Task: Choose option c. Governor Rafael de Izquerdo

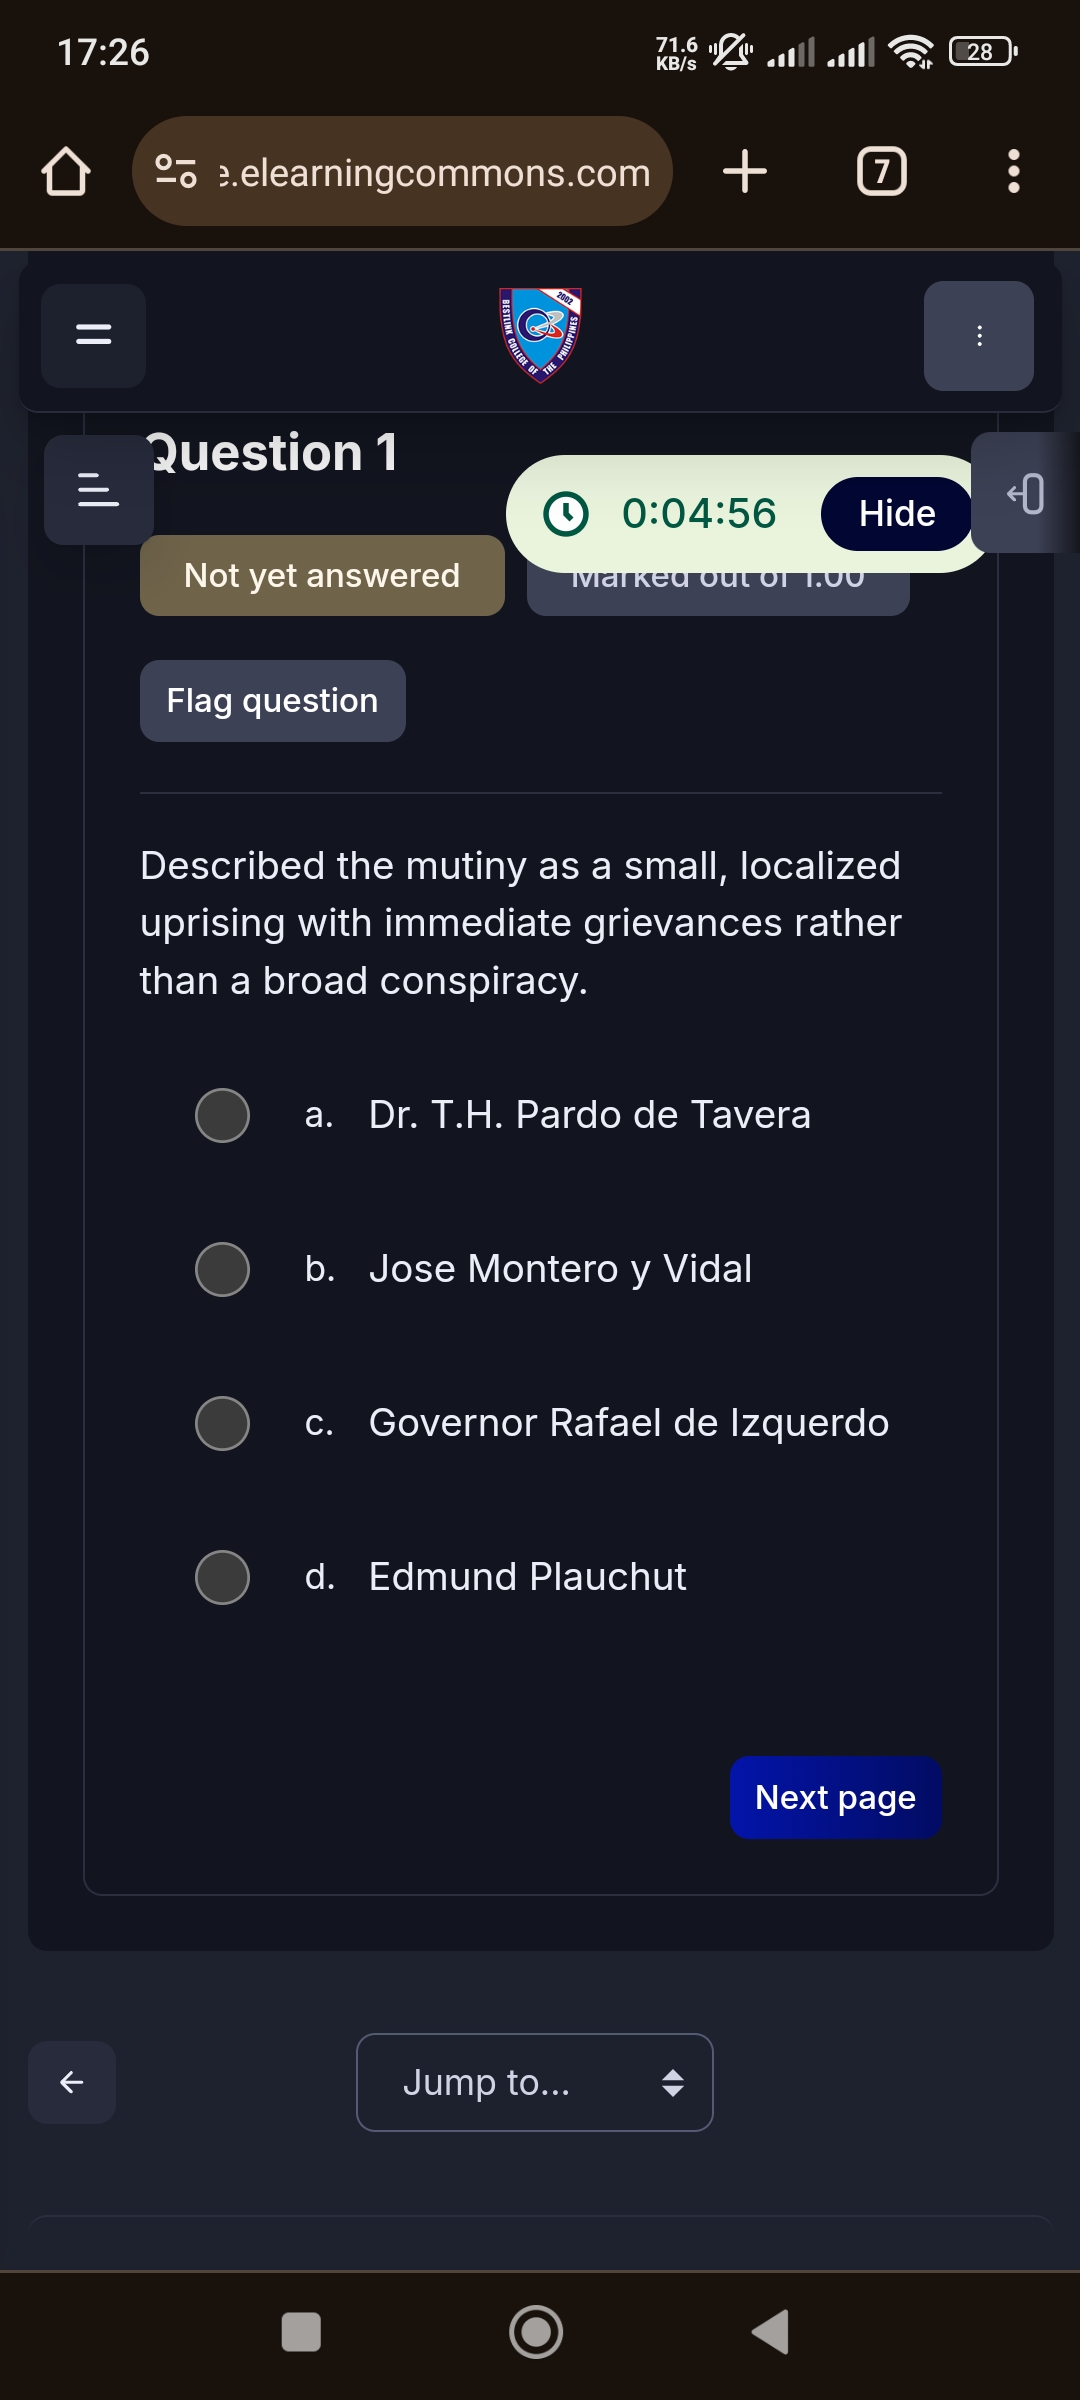Action: (222, 1423)
